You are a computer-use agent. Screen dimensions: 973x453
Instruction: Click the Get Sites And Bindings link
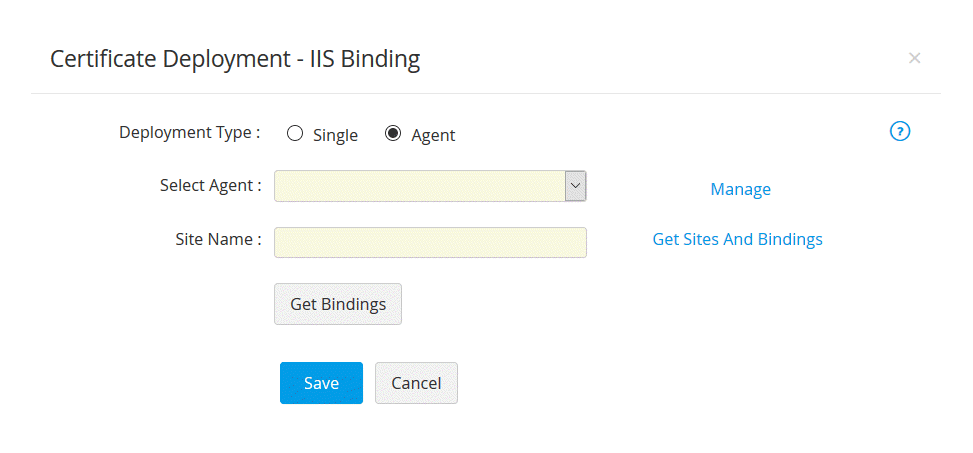[737, 239]
